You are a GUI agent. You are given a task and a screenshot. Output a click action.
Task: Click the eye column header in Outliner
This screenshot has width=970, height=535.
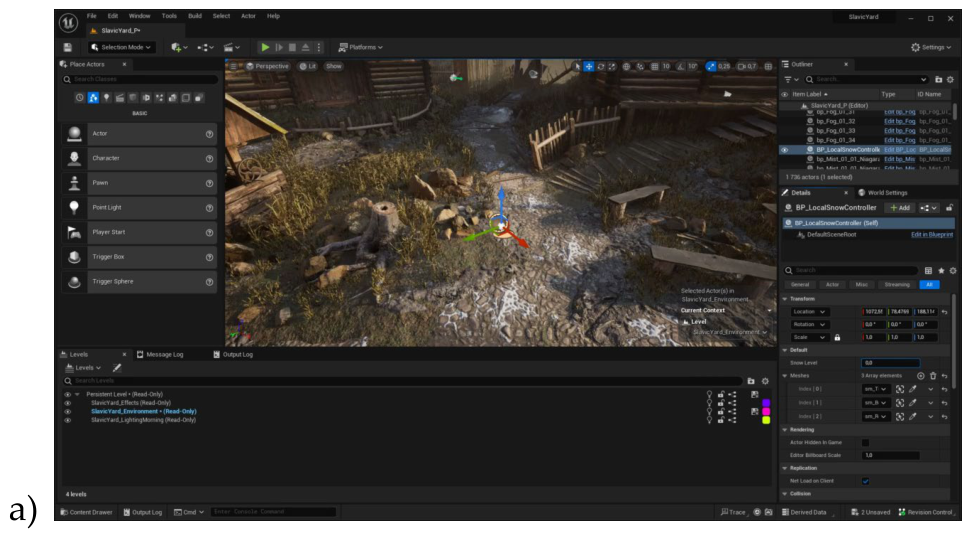click(784, 94)
